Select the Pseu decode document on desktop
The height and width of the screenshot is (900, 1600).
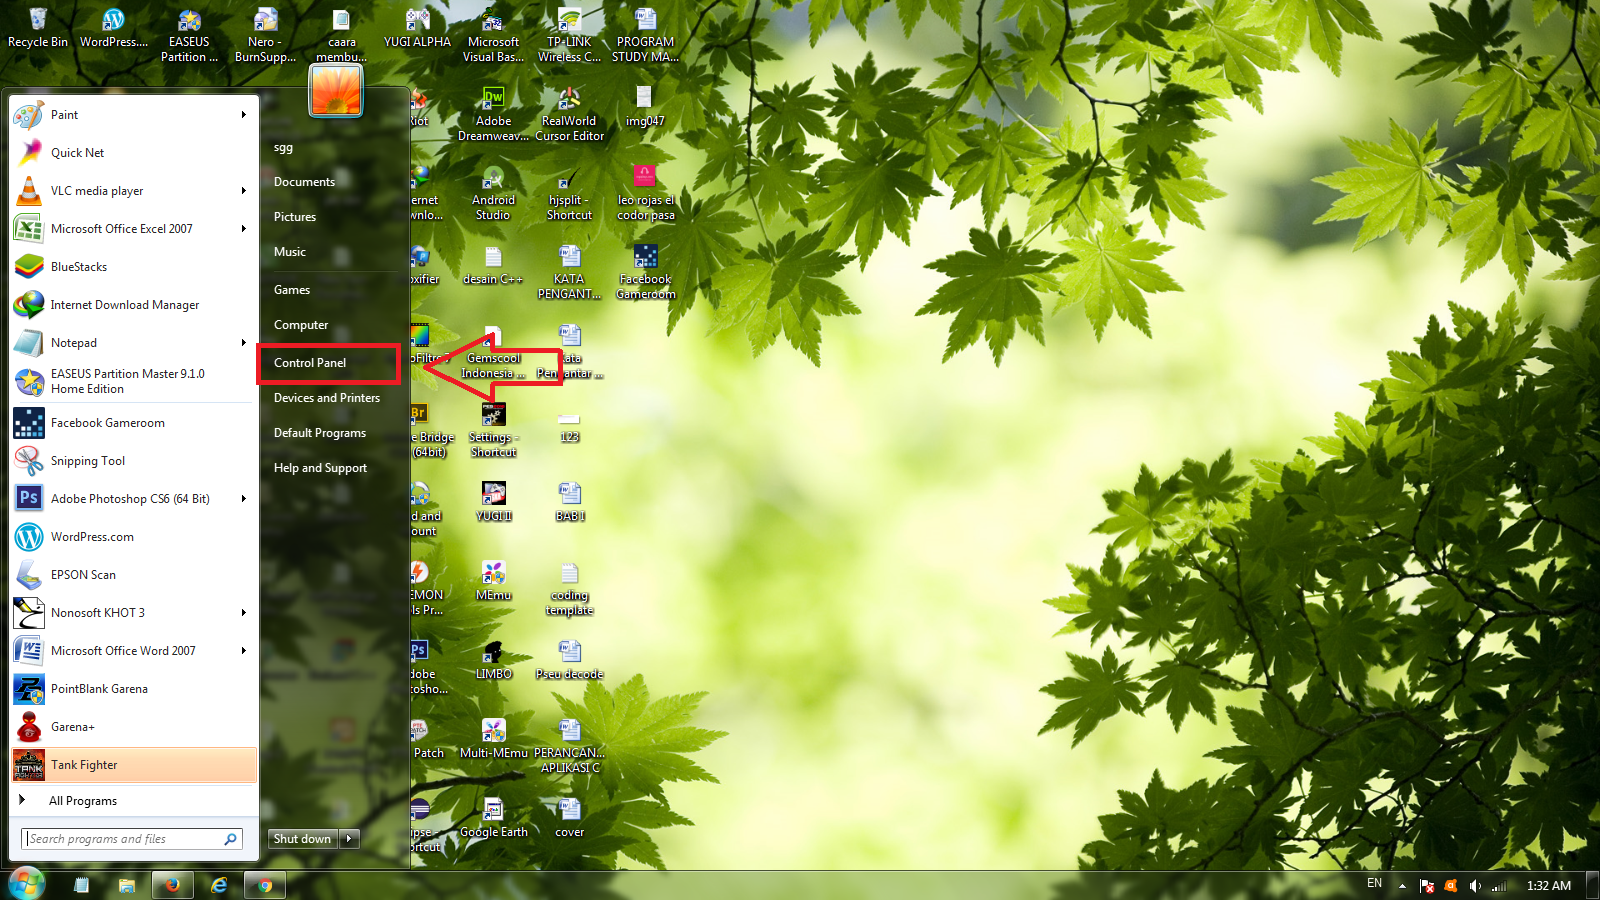coord(569,660)
